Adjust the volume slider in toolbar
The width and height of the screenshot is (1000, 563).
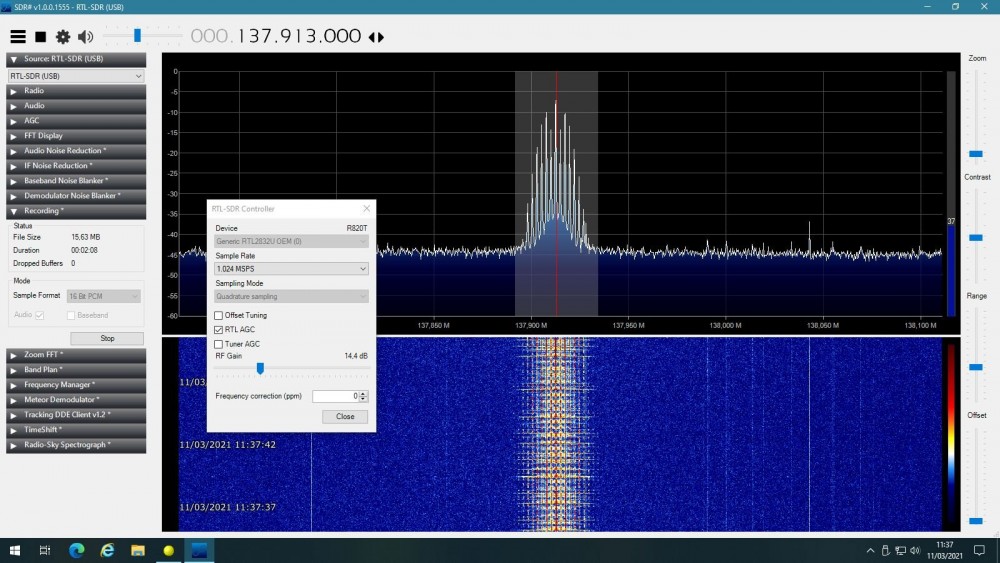click(x=137, y=36)
